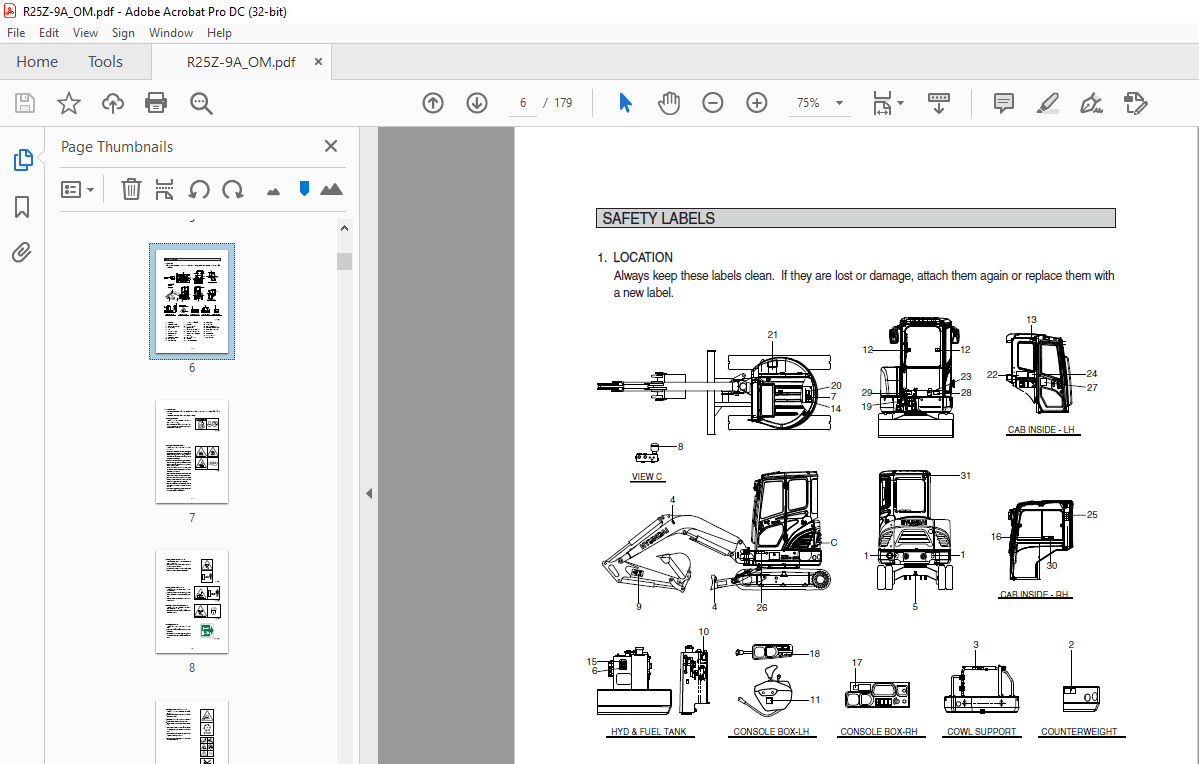The height and width of the screenshot is (764, 1199).
Task: Select page 7 thumbnail
Action: (x=192, y=451)
